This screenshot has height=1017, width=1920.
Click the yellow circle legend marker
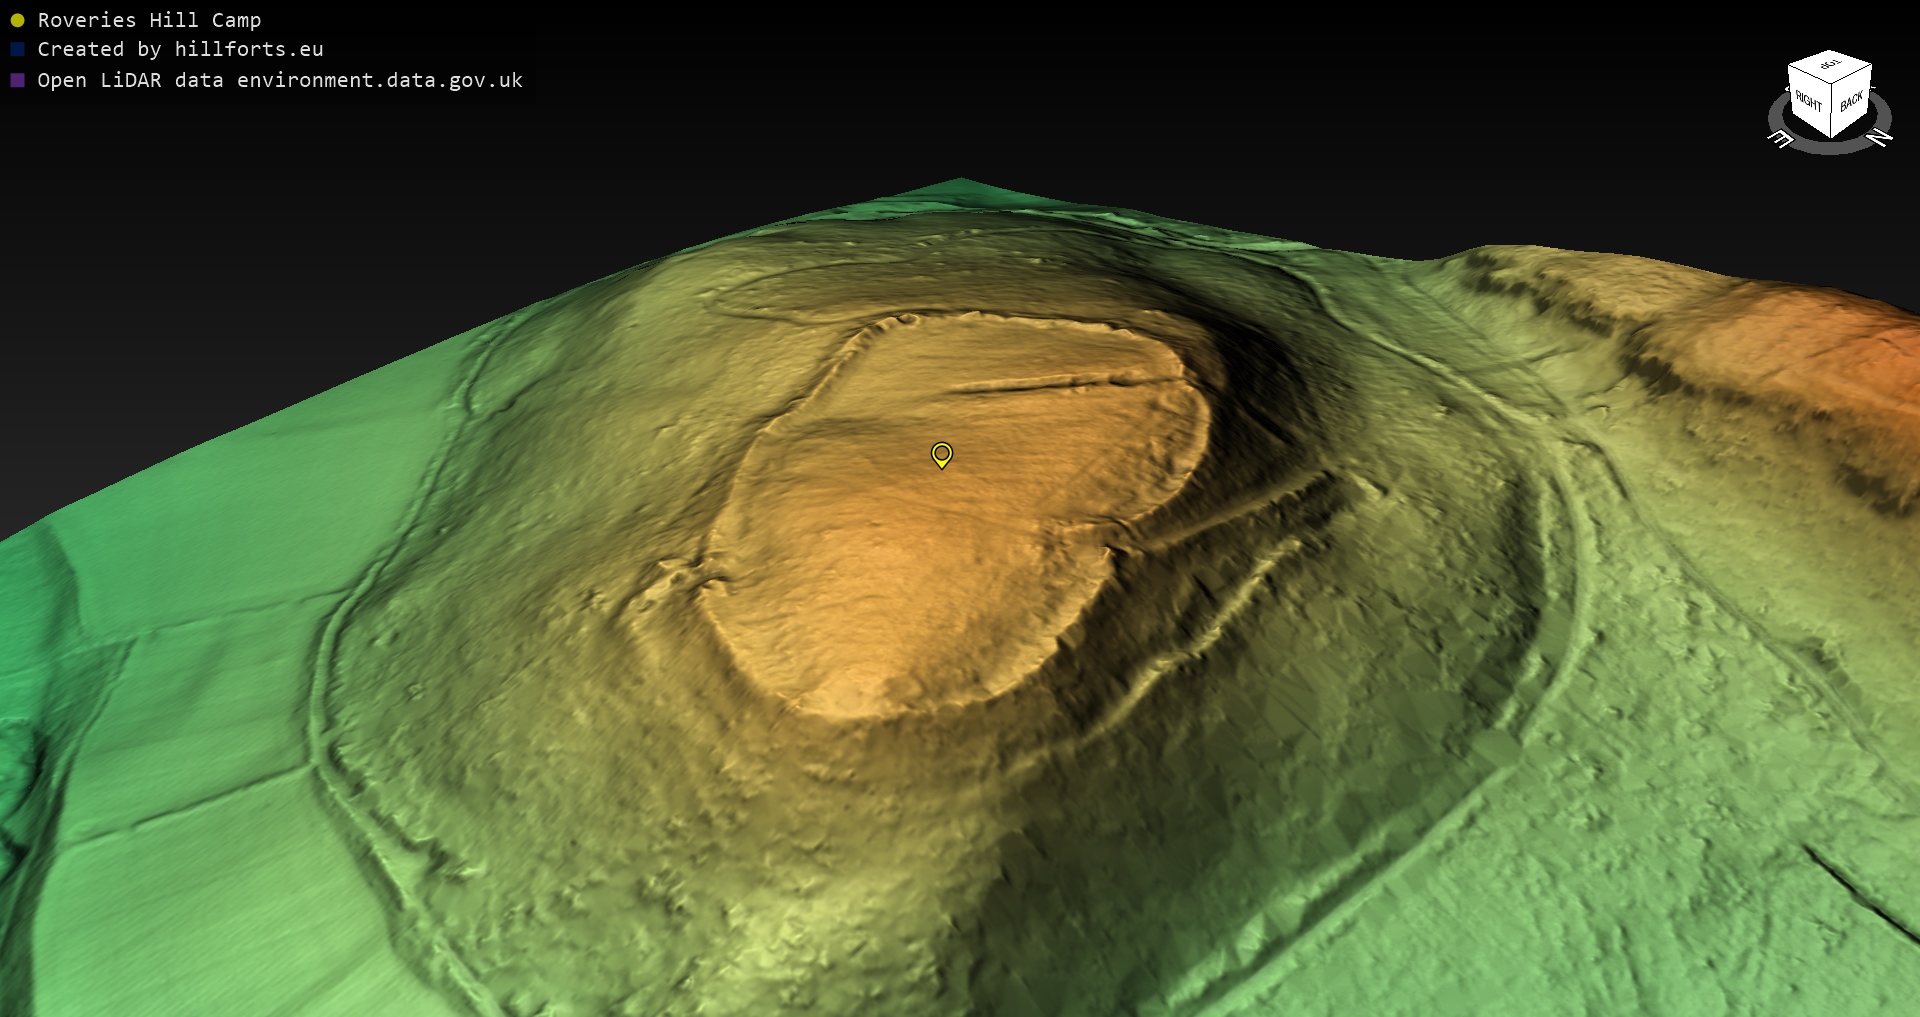(17, 20)
